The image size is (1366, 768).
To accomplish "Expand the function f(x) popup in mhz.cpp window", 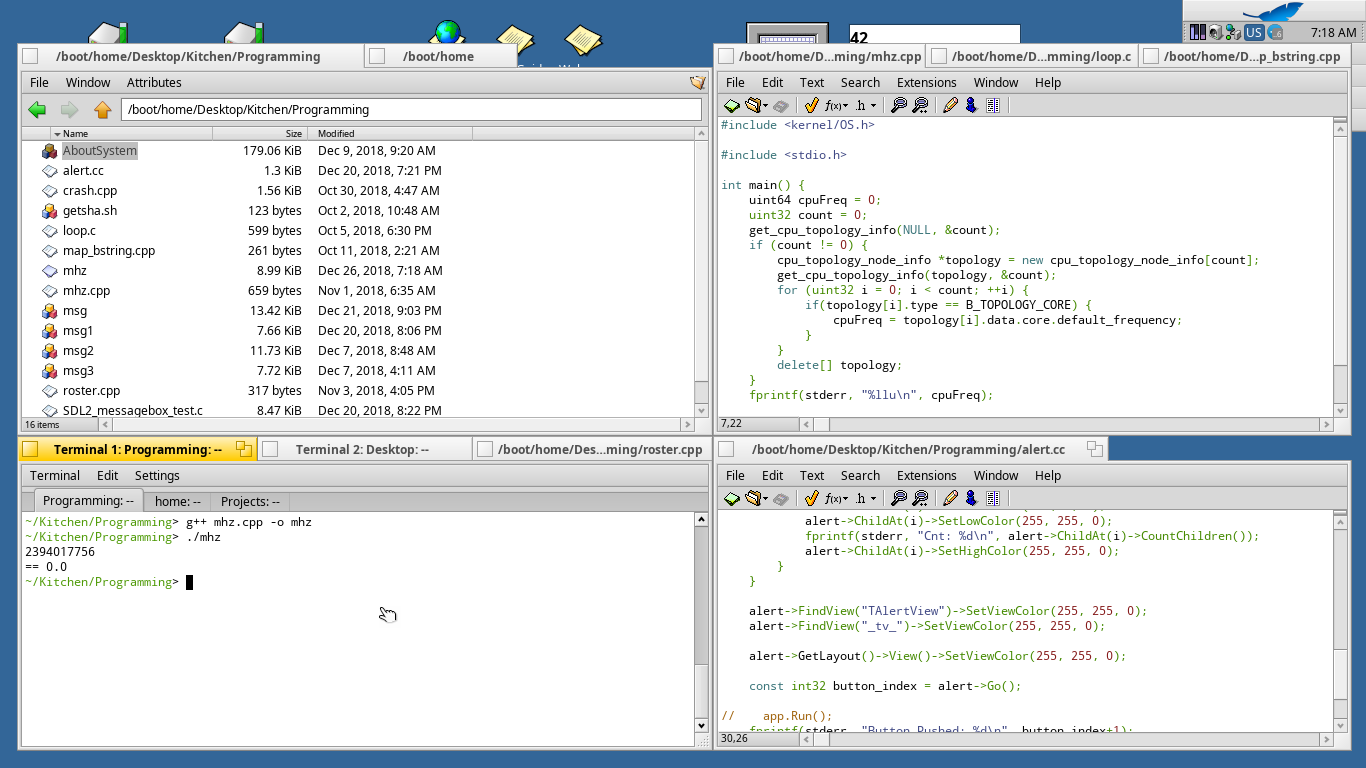I will coord(836,105).
